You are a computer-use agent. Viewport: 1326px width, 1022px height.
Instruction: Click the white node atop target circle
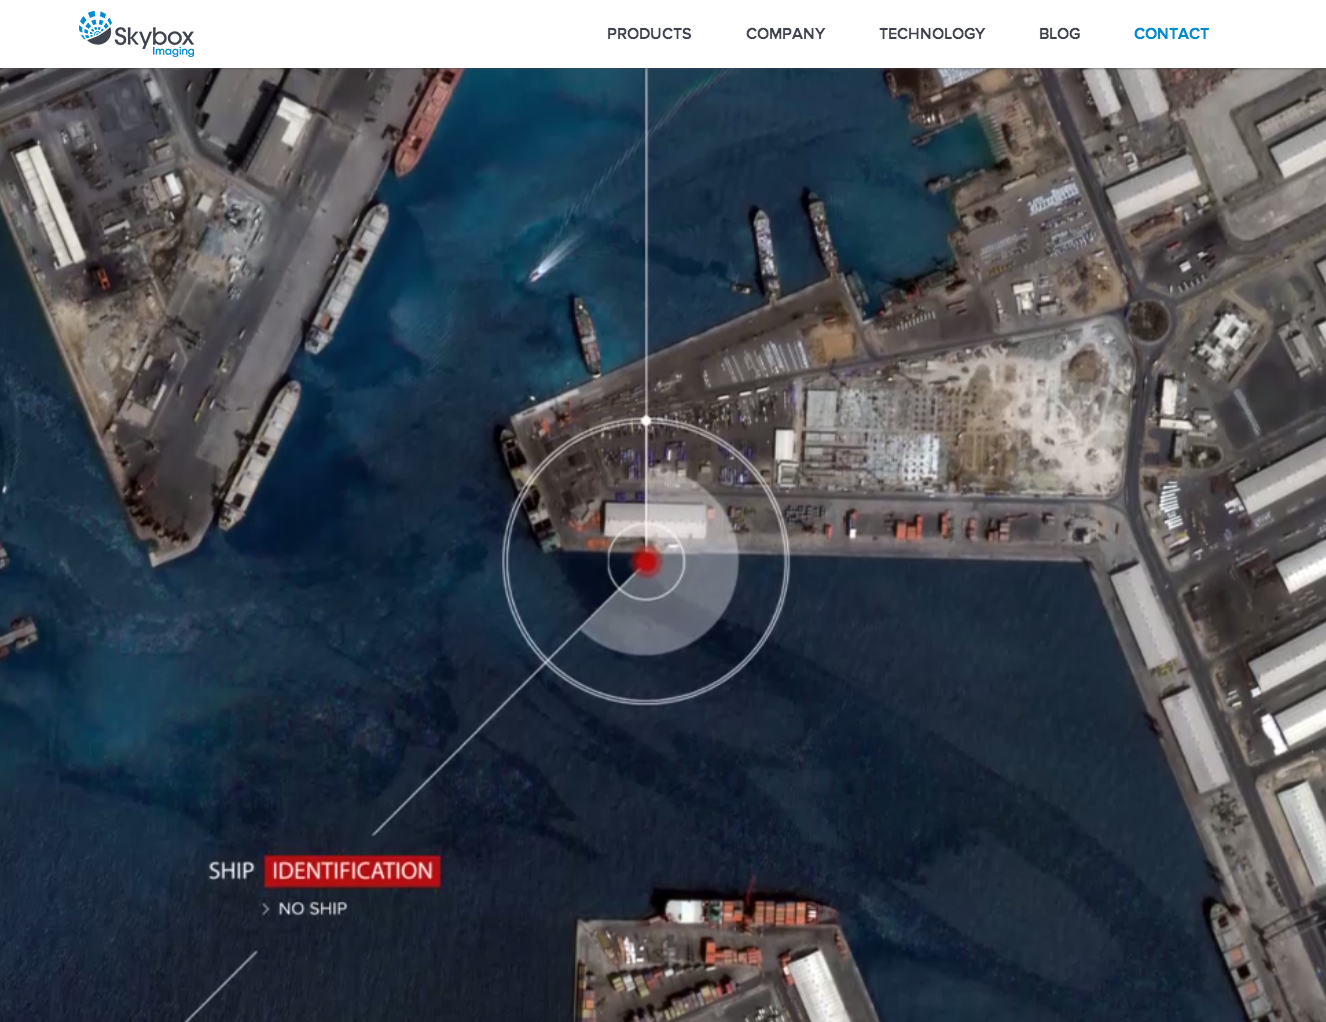646,421
